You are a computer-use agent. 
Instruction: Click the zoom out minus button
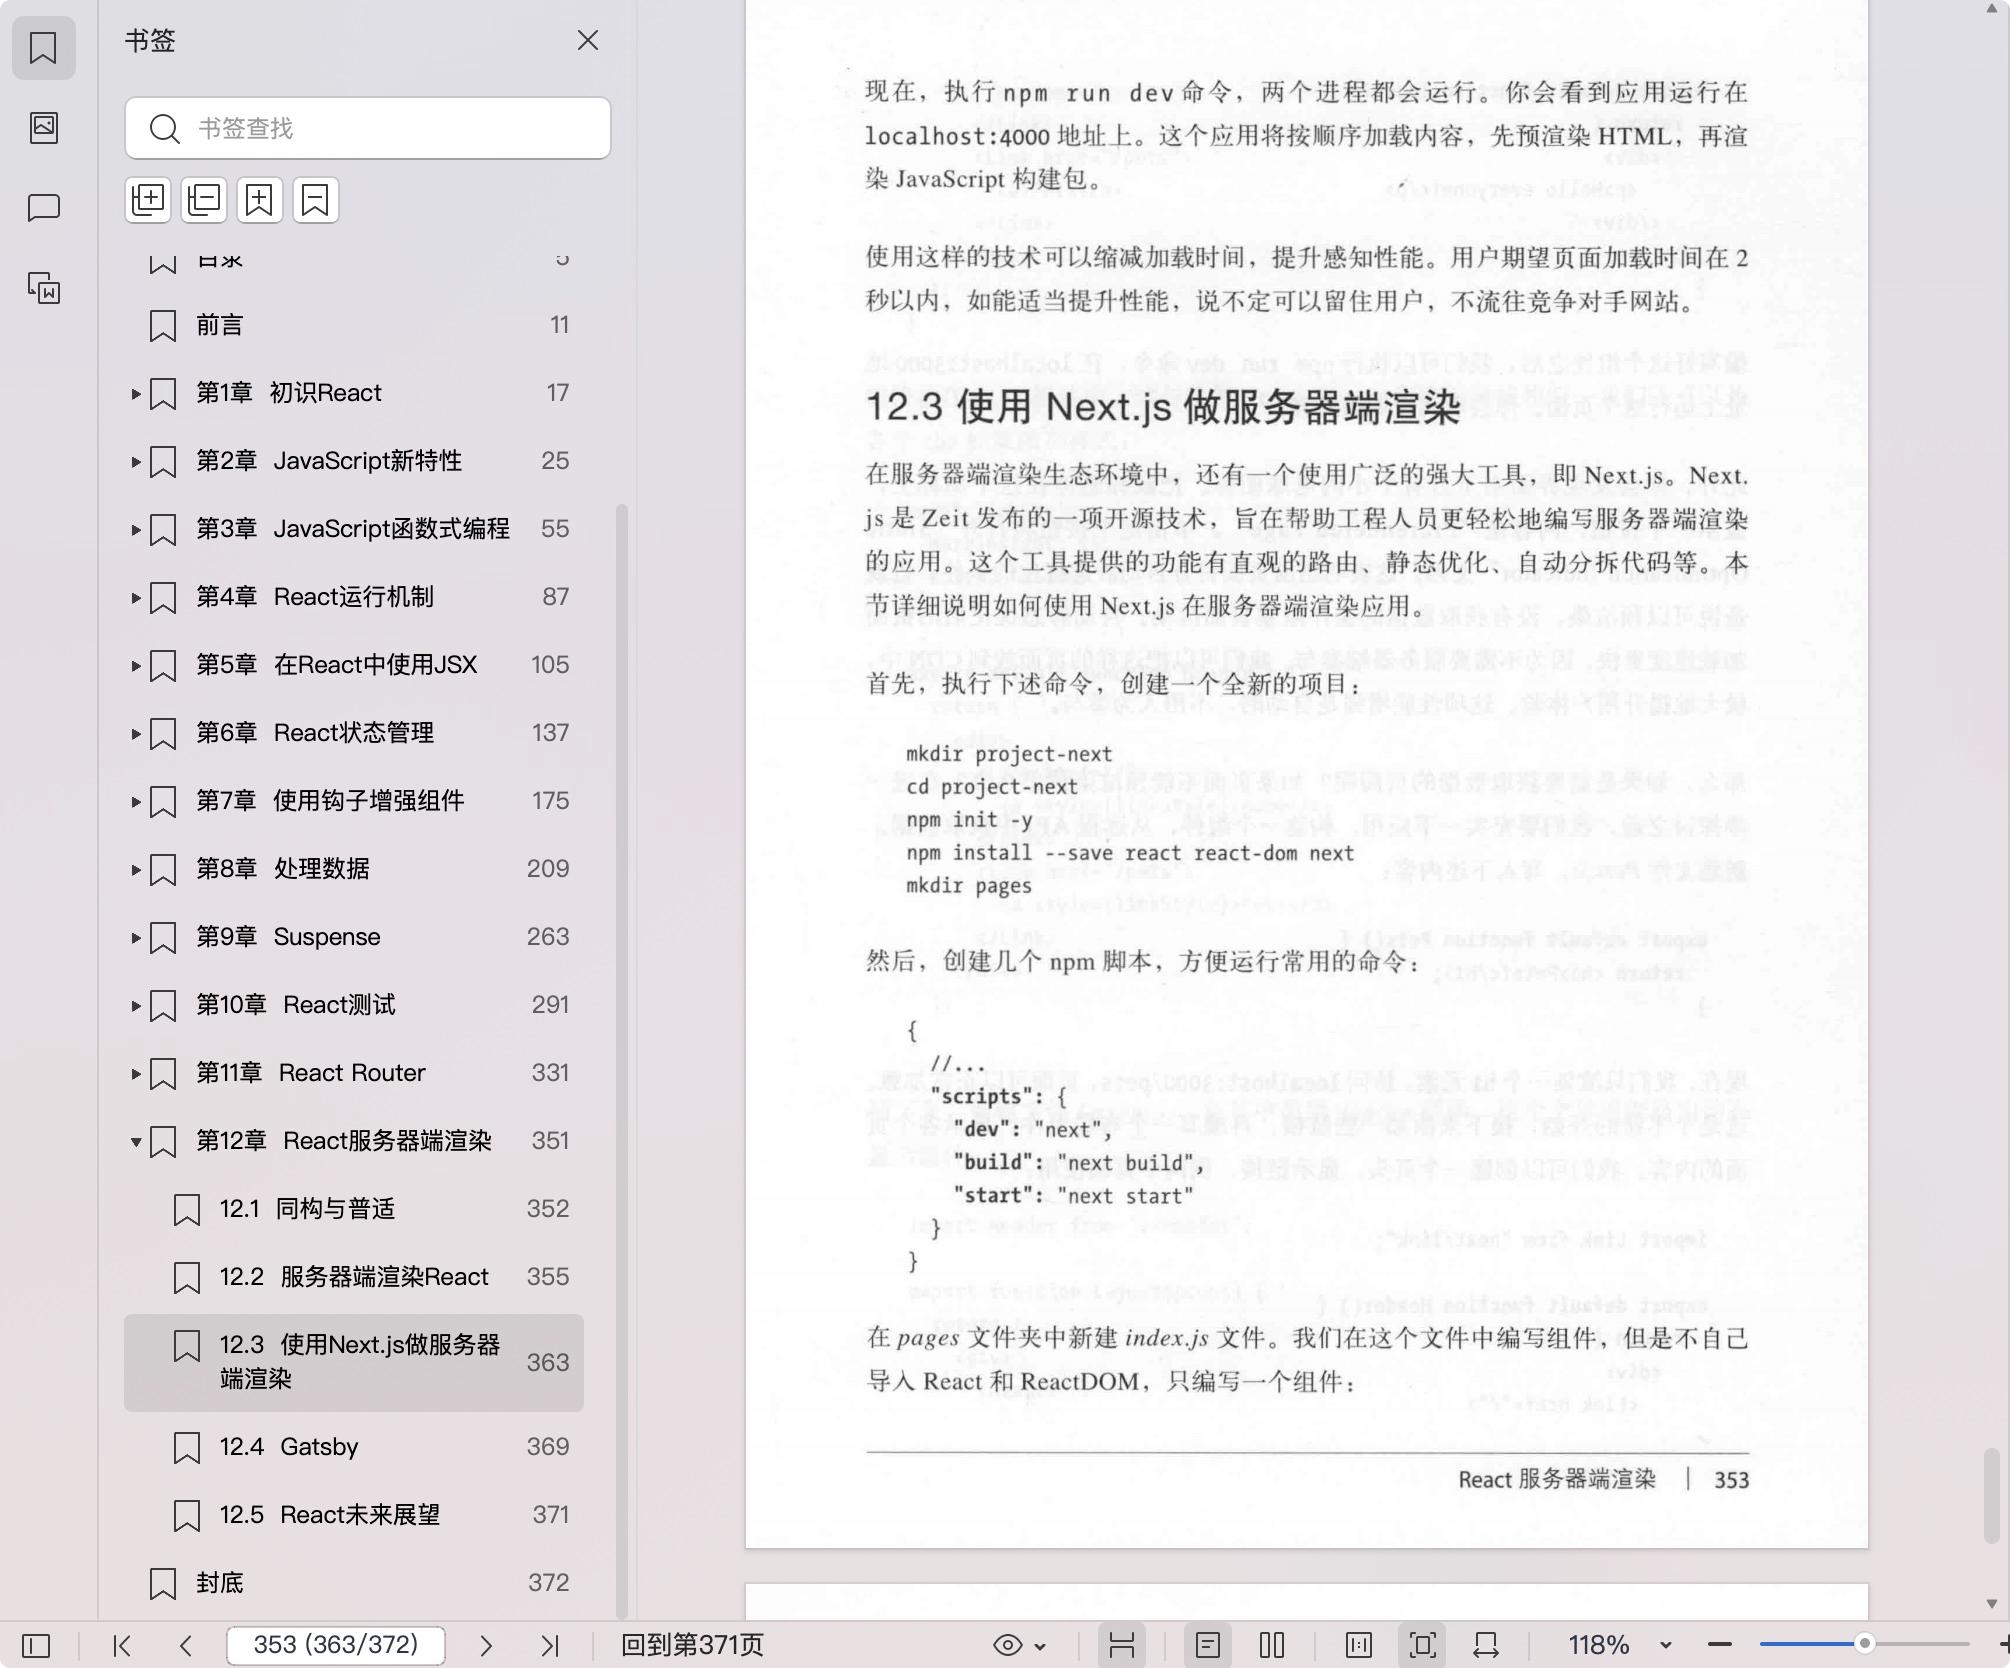pyautogui.click(x=1720, y=1645)
